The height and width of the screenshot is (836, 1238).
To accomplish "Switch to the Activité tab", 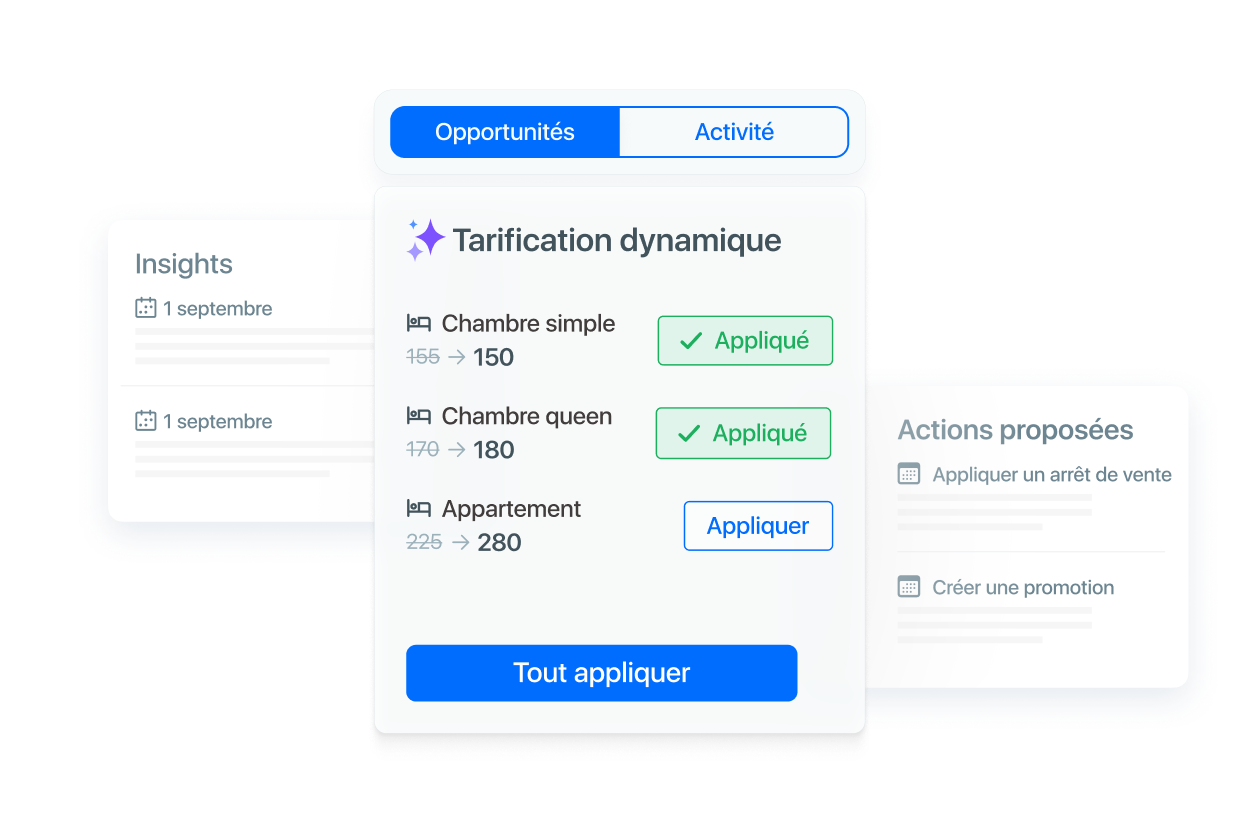I will (734, 132).
